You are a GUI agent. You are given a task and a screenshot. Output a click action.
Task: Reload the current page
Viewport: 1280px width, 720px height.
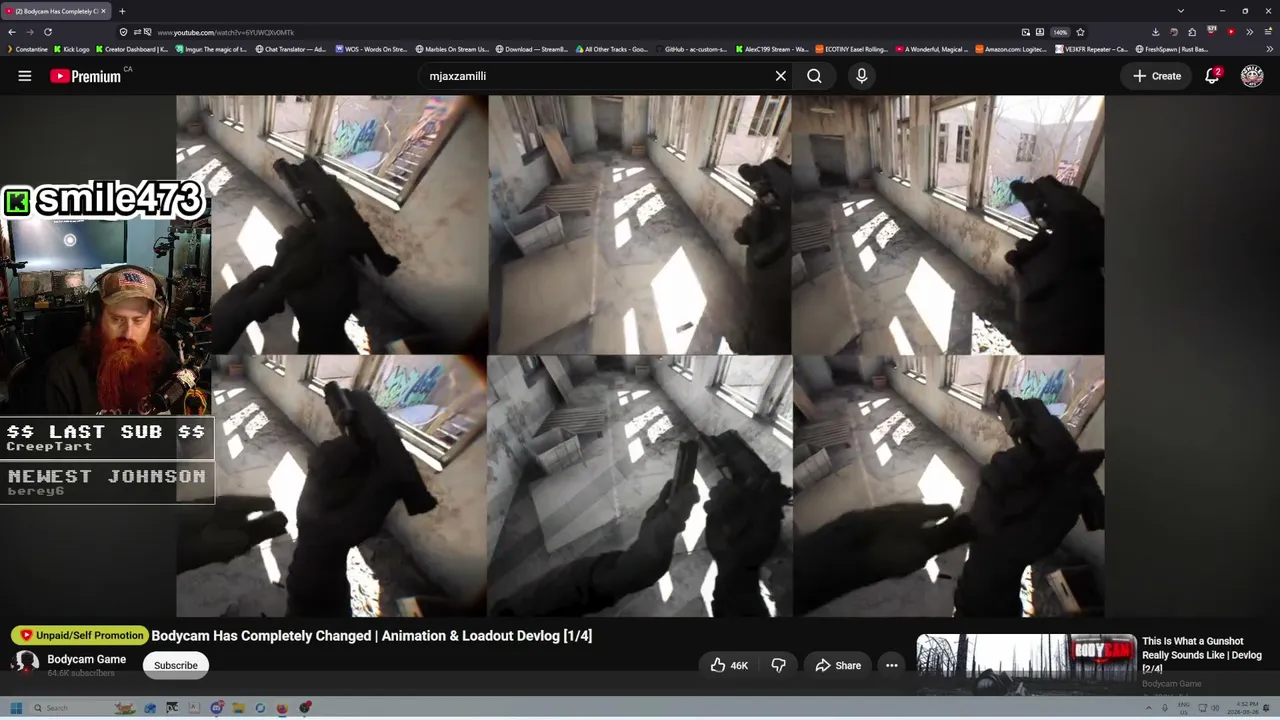coord(47,32)
